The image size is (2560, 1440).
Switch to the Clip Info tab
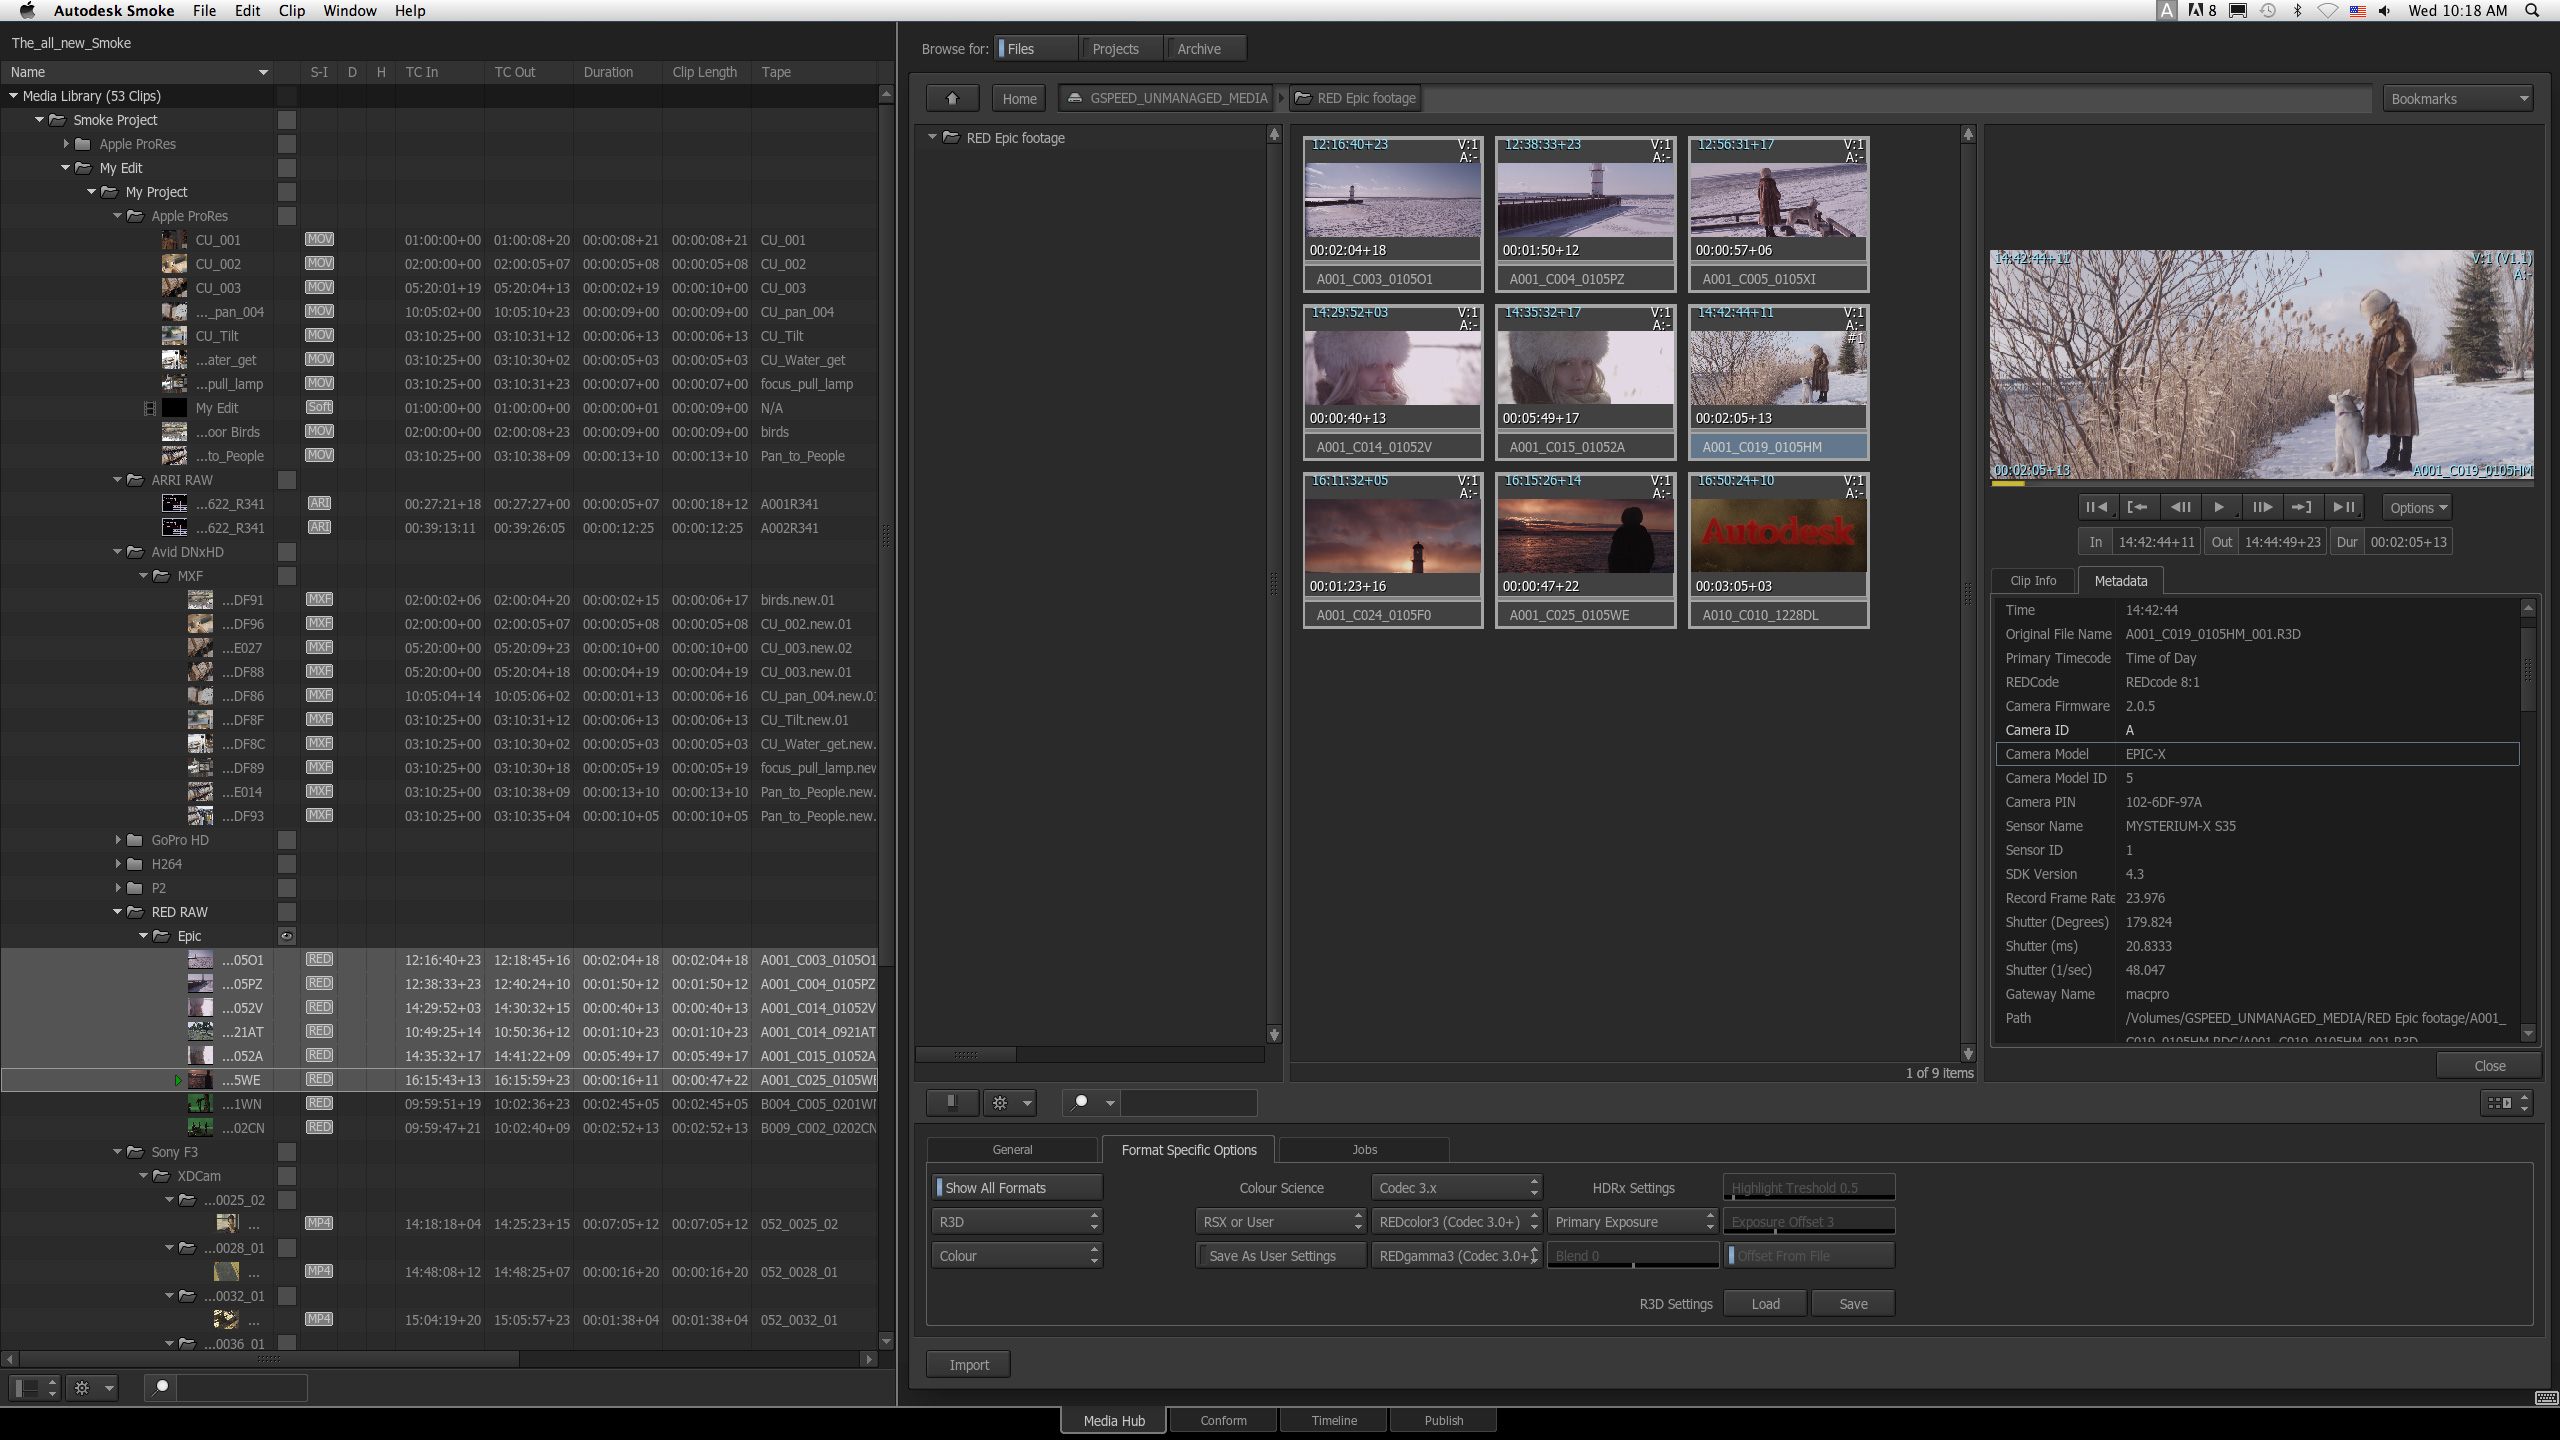click(2032, 580)
